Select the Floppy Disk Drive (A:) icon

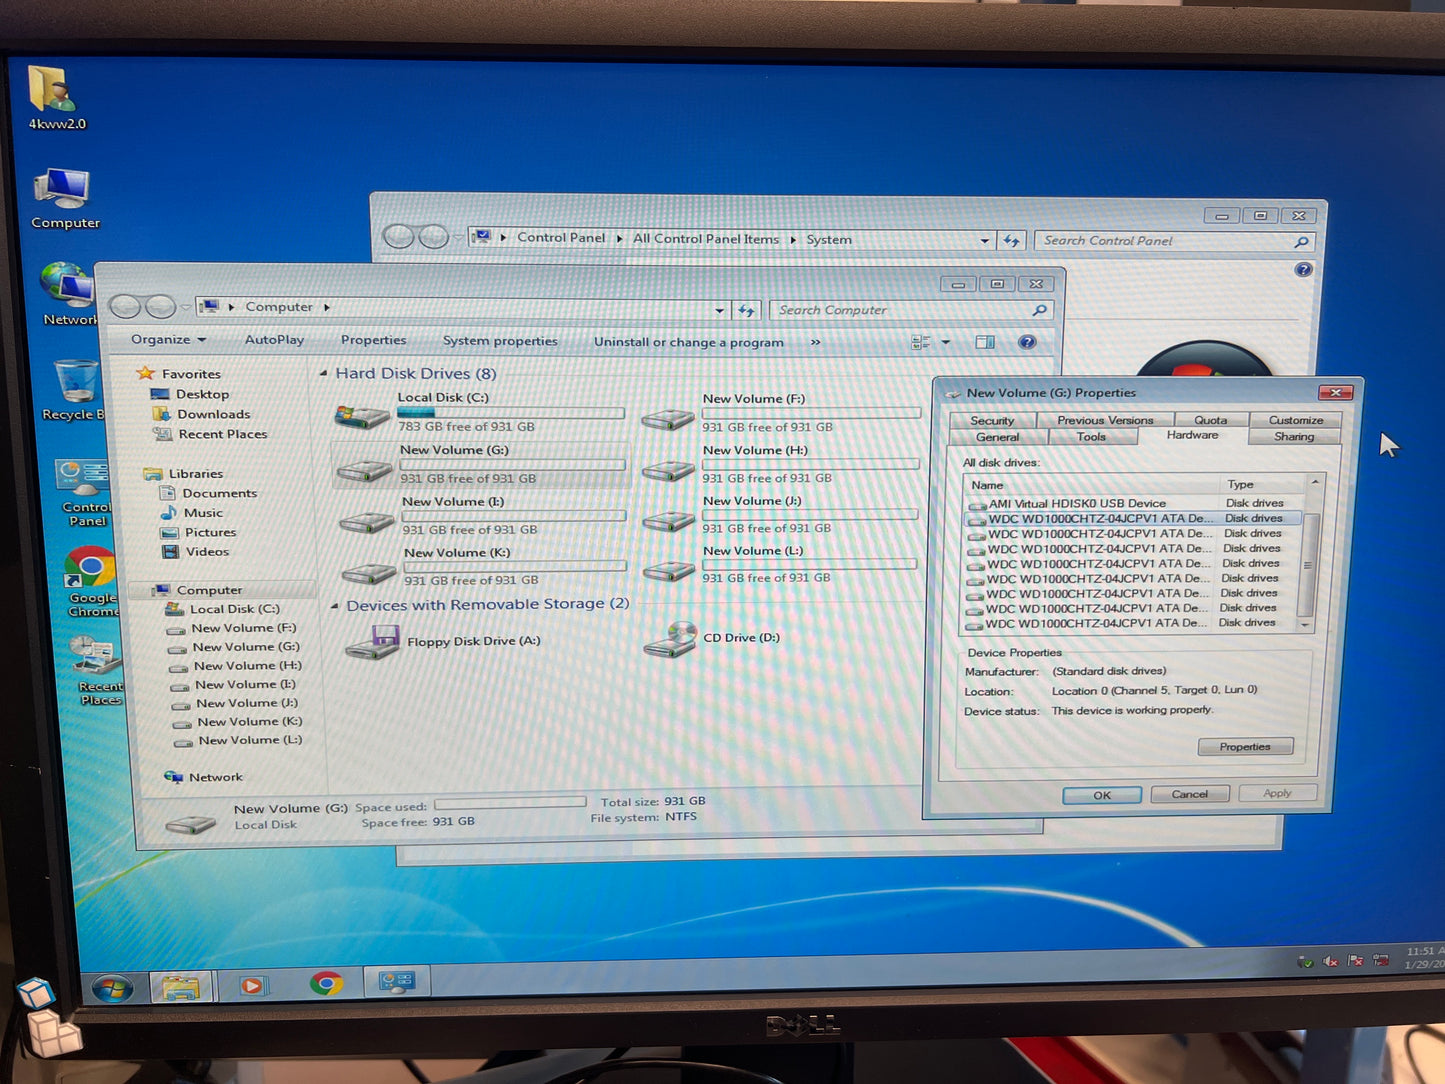tap(373, 643)
